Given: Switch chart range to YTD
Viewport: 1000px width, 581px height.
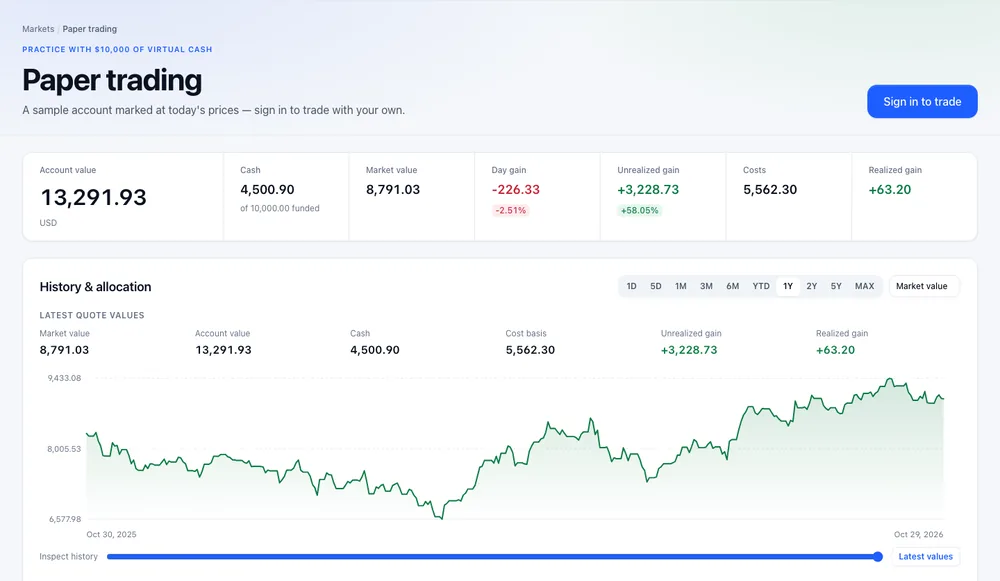Looking at the screenshot, I should pos(761,286).
